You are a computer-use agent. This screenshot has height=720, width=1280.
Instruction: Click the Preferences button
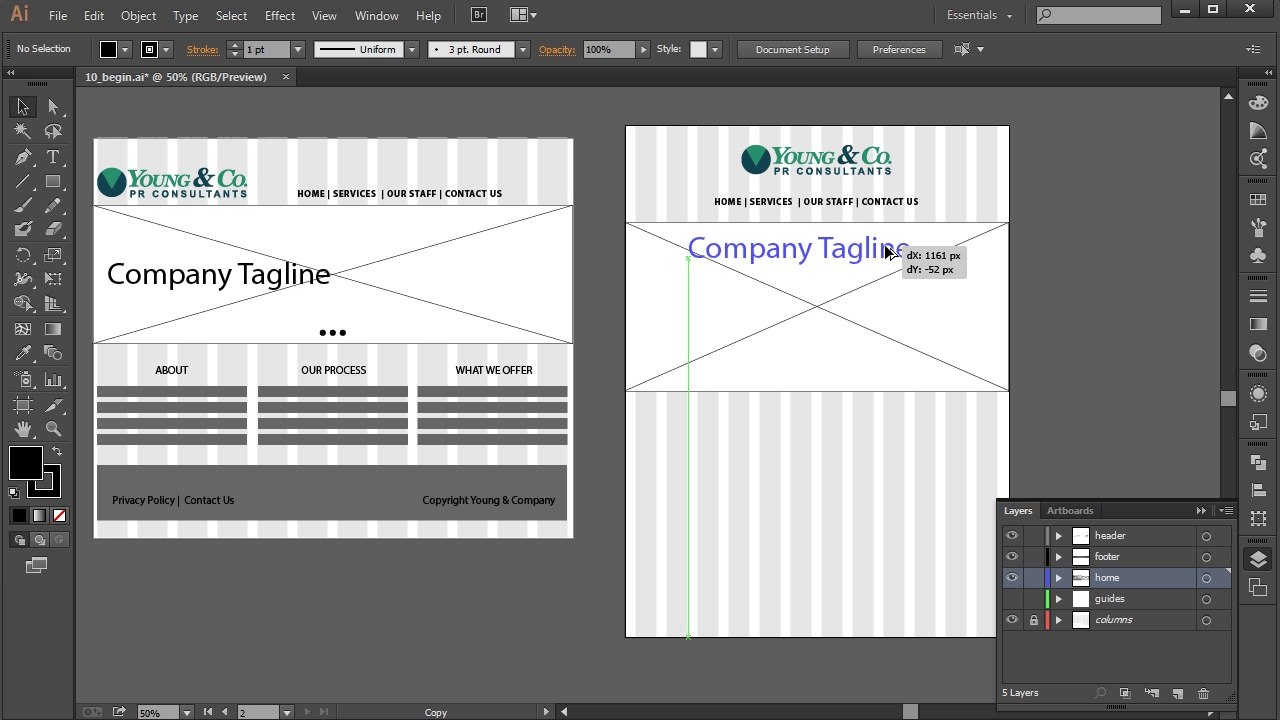click(899, 49)
